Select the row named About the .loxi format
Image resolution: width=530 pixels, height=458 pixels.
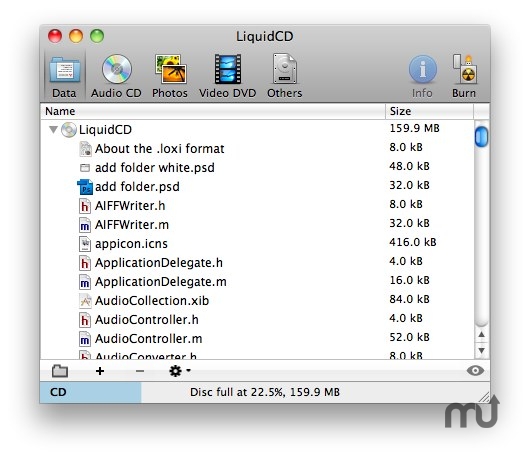257,149
